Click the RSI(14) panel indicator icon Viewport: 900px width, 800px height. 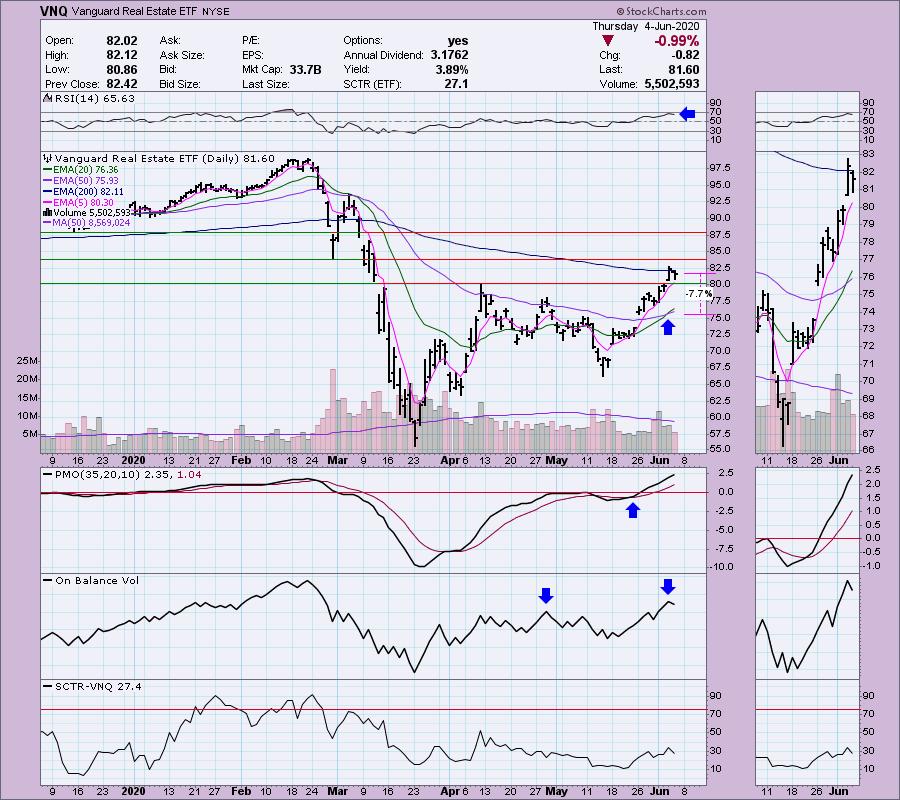(48, 98)
